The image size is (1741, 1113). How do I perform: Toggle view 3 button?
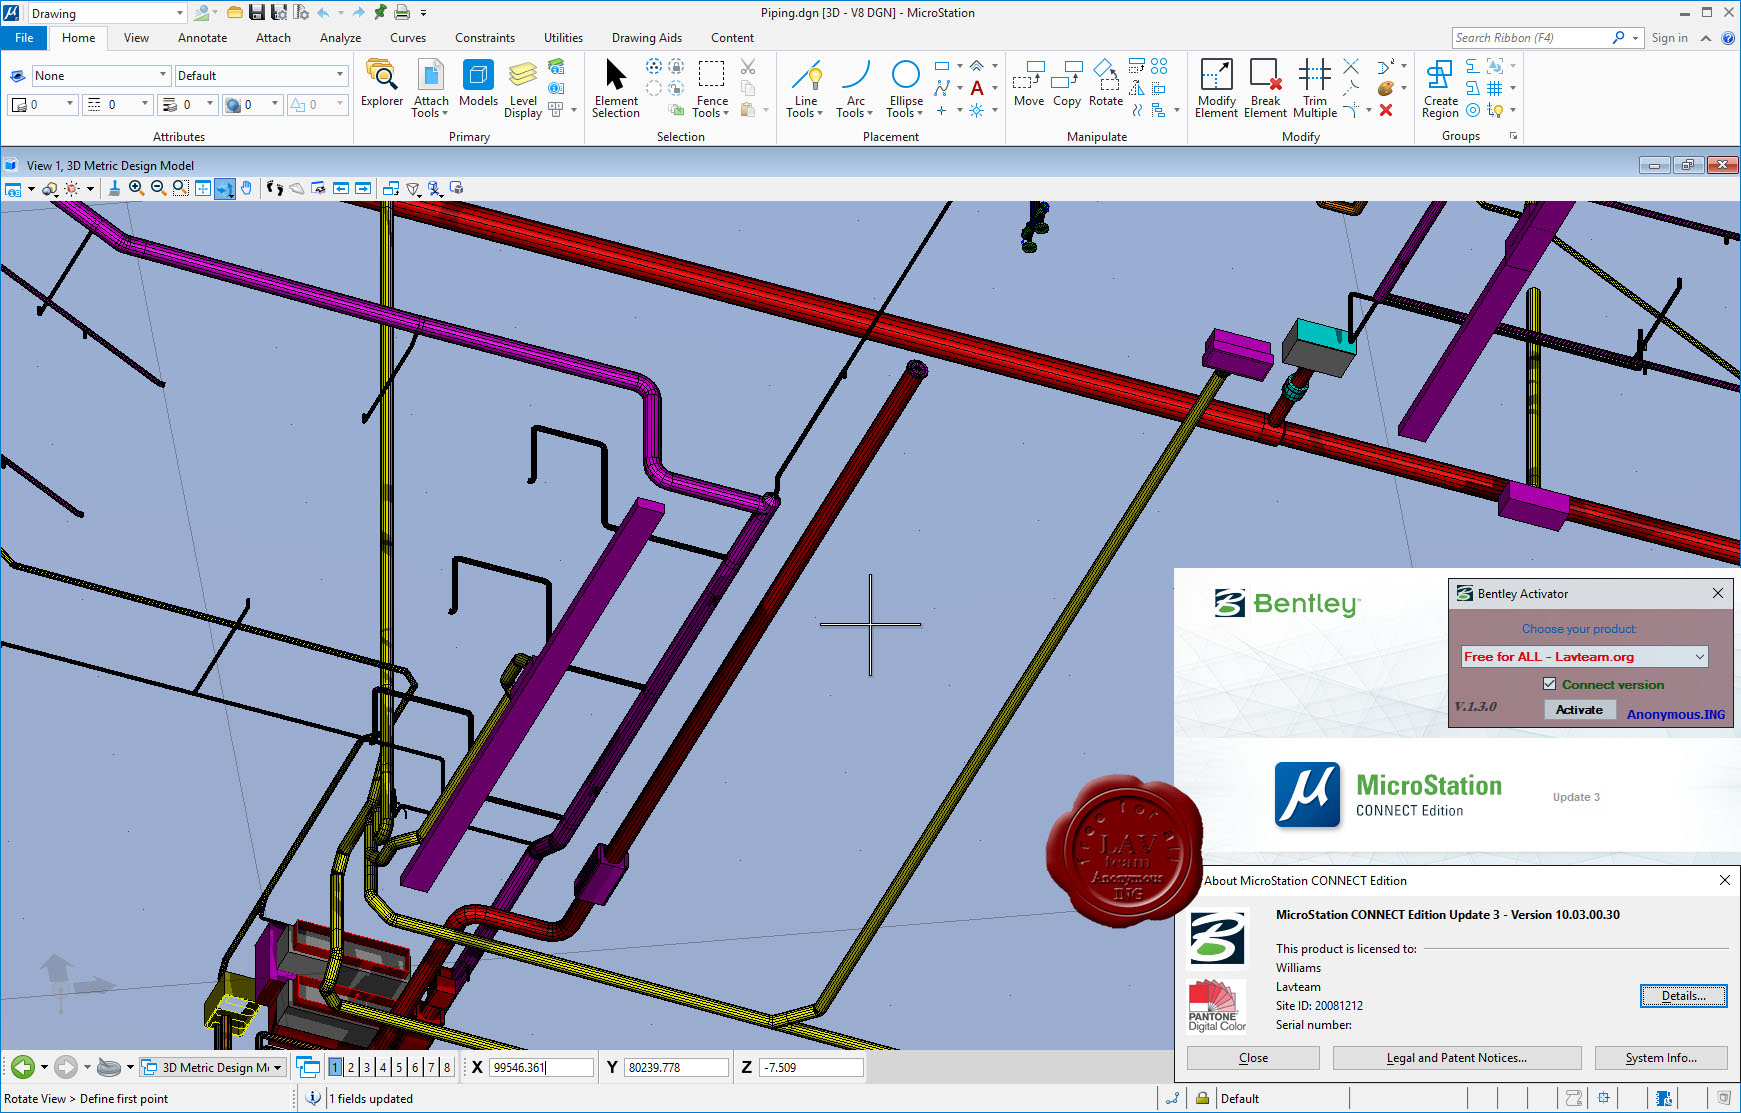tap(367, 1067)
